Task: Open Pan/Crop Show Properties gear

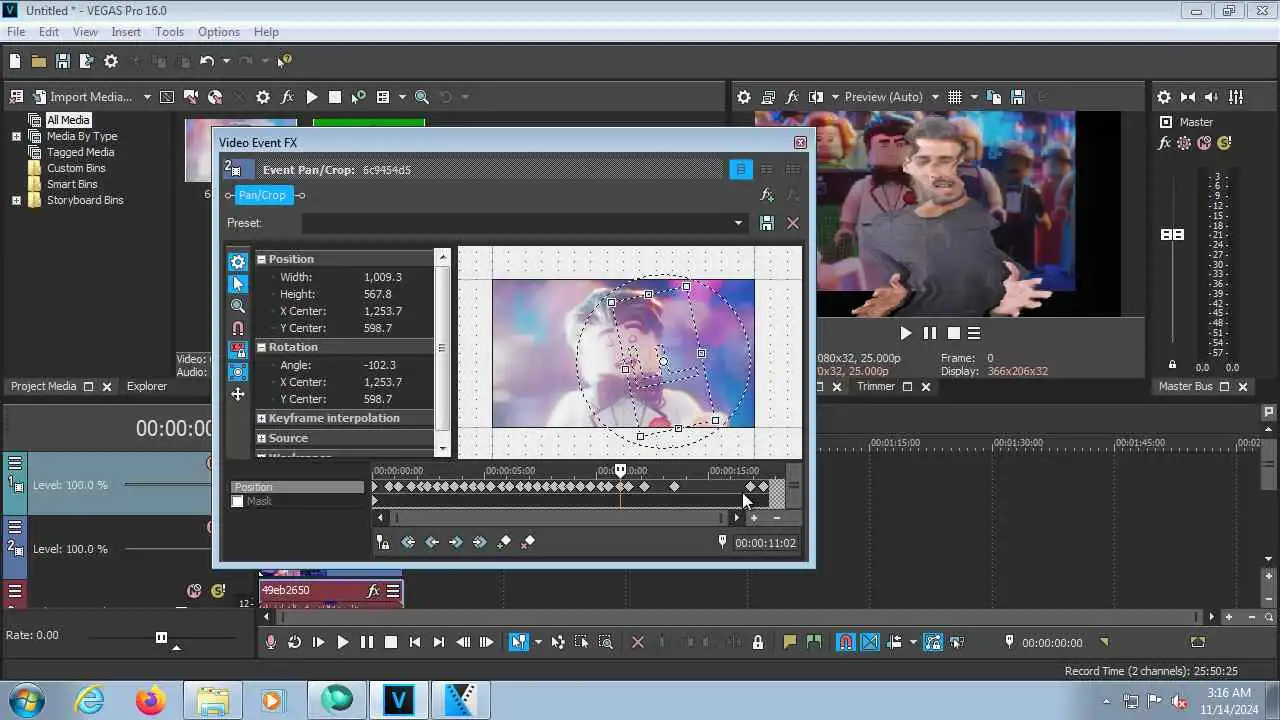Action: point(238,262)
